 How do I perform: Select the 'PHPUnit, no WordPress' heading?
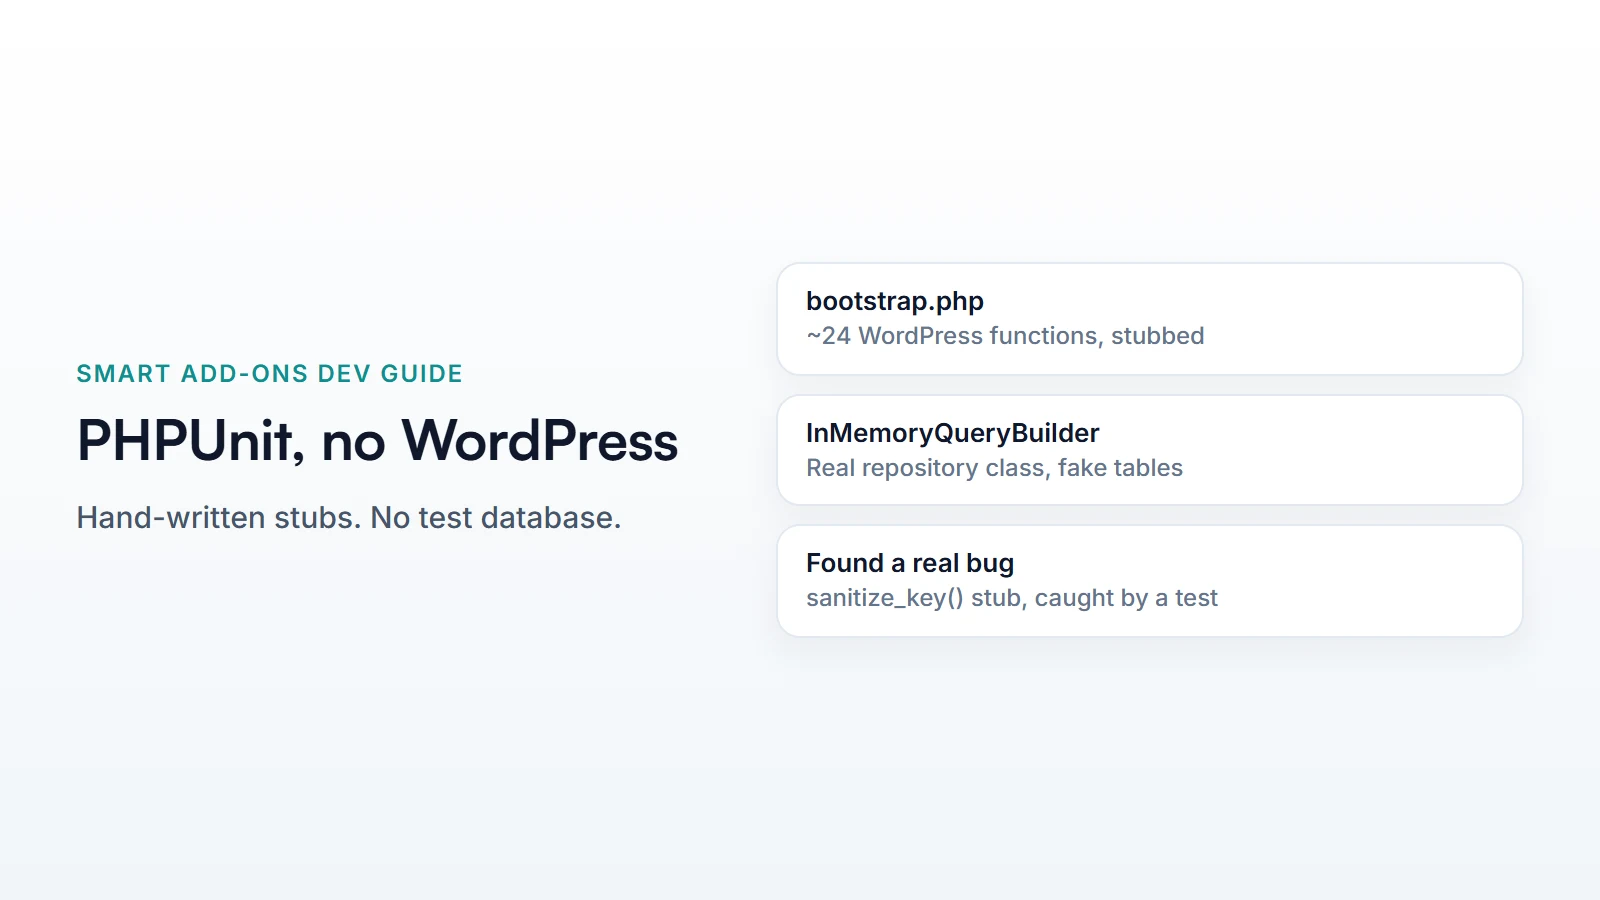(x=377, y=441)
